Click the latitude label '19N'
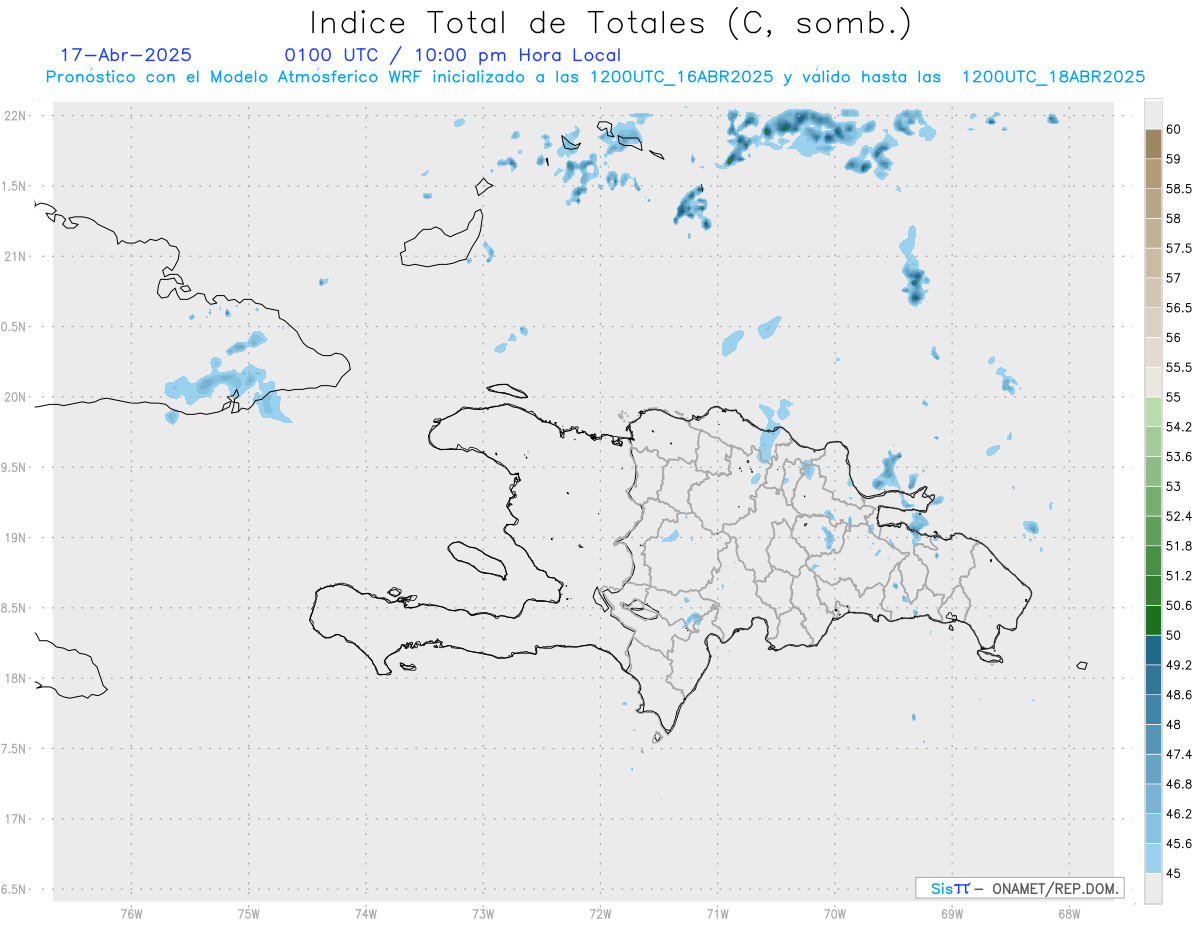1200x927 pixels. 17,537
